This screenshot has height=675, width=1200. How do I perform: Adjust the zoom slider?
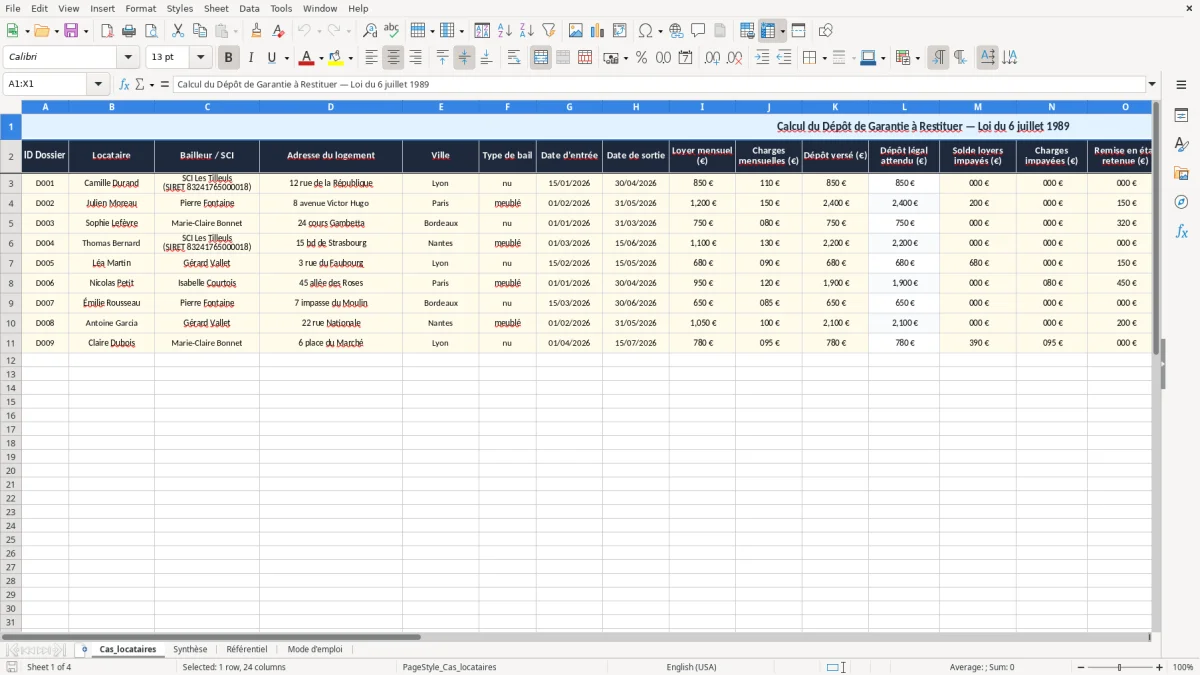coord(1120,667)
